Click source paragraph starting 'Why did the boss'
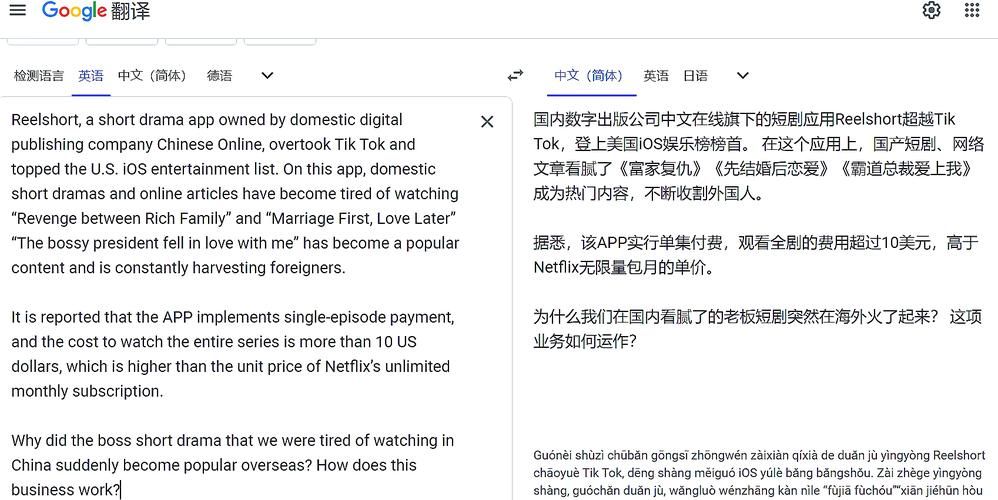Viewport: 998px width, 500px height. [x=233, y=465]
